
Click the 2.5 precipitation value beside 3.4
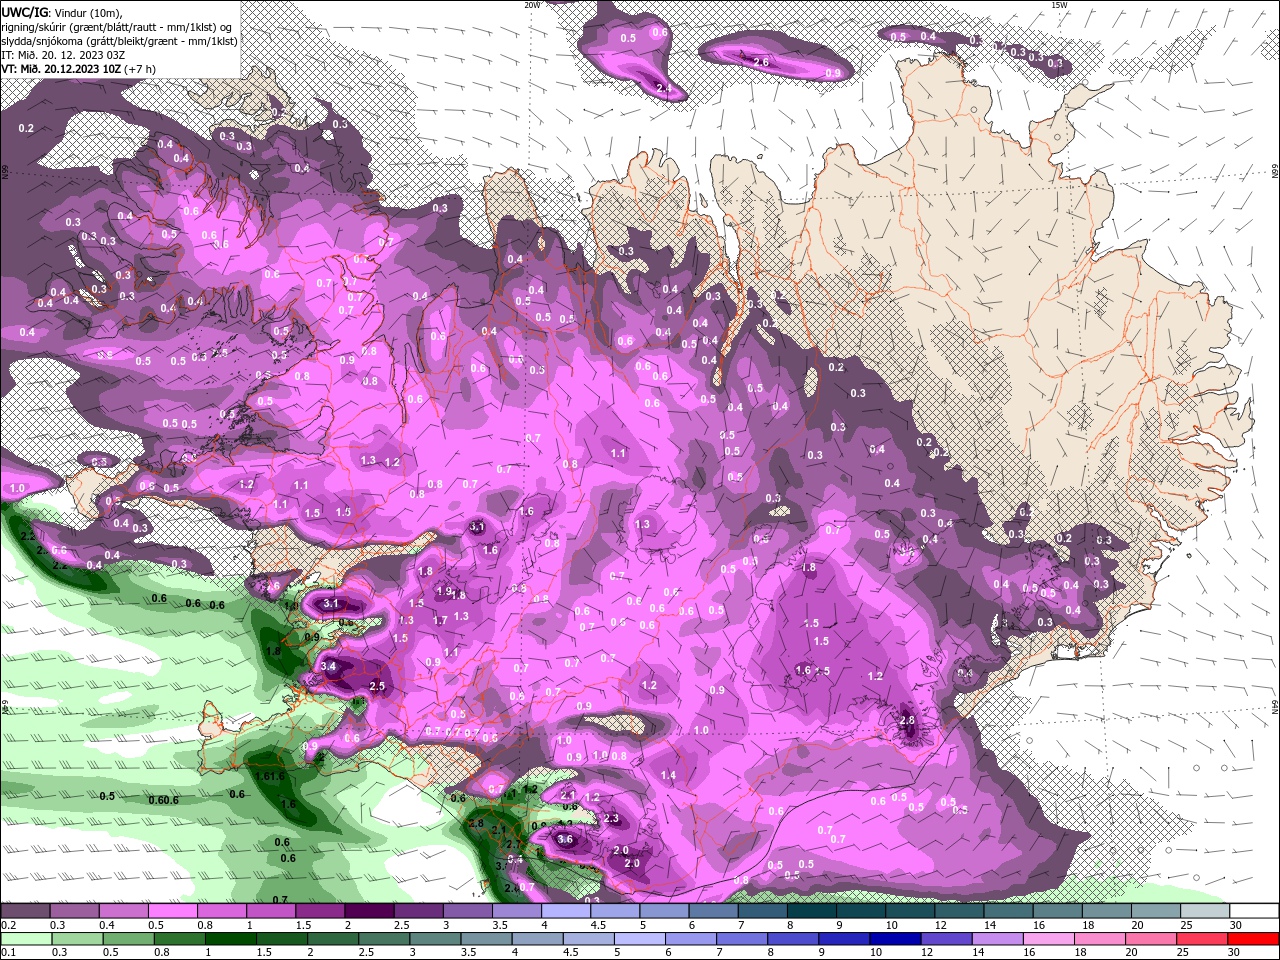377,686
